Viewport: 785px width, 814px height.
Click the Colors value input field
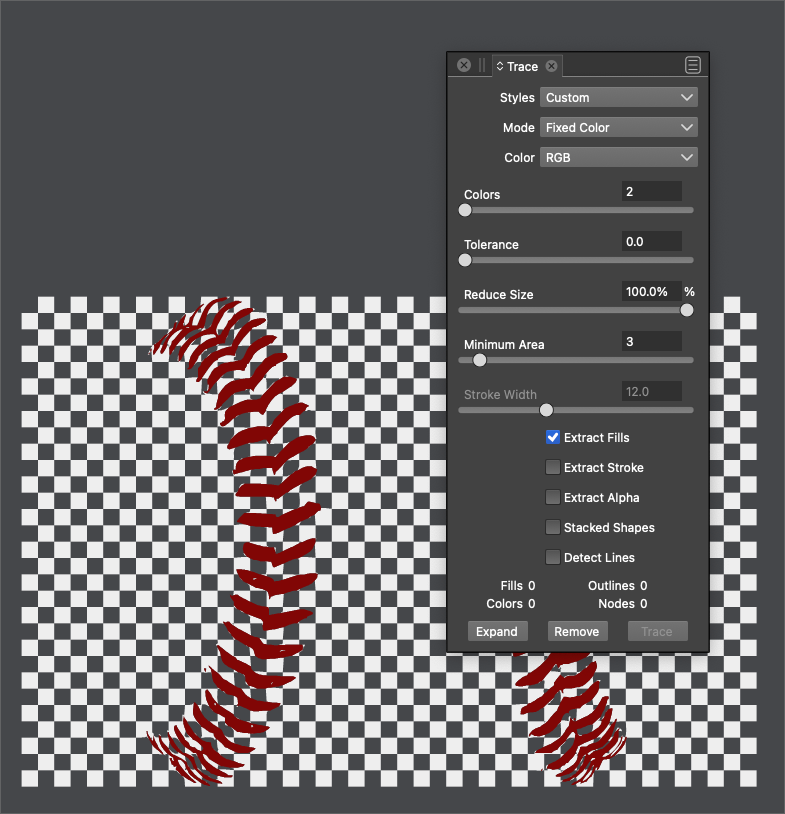(x=651, y=192)
